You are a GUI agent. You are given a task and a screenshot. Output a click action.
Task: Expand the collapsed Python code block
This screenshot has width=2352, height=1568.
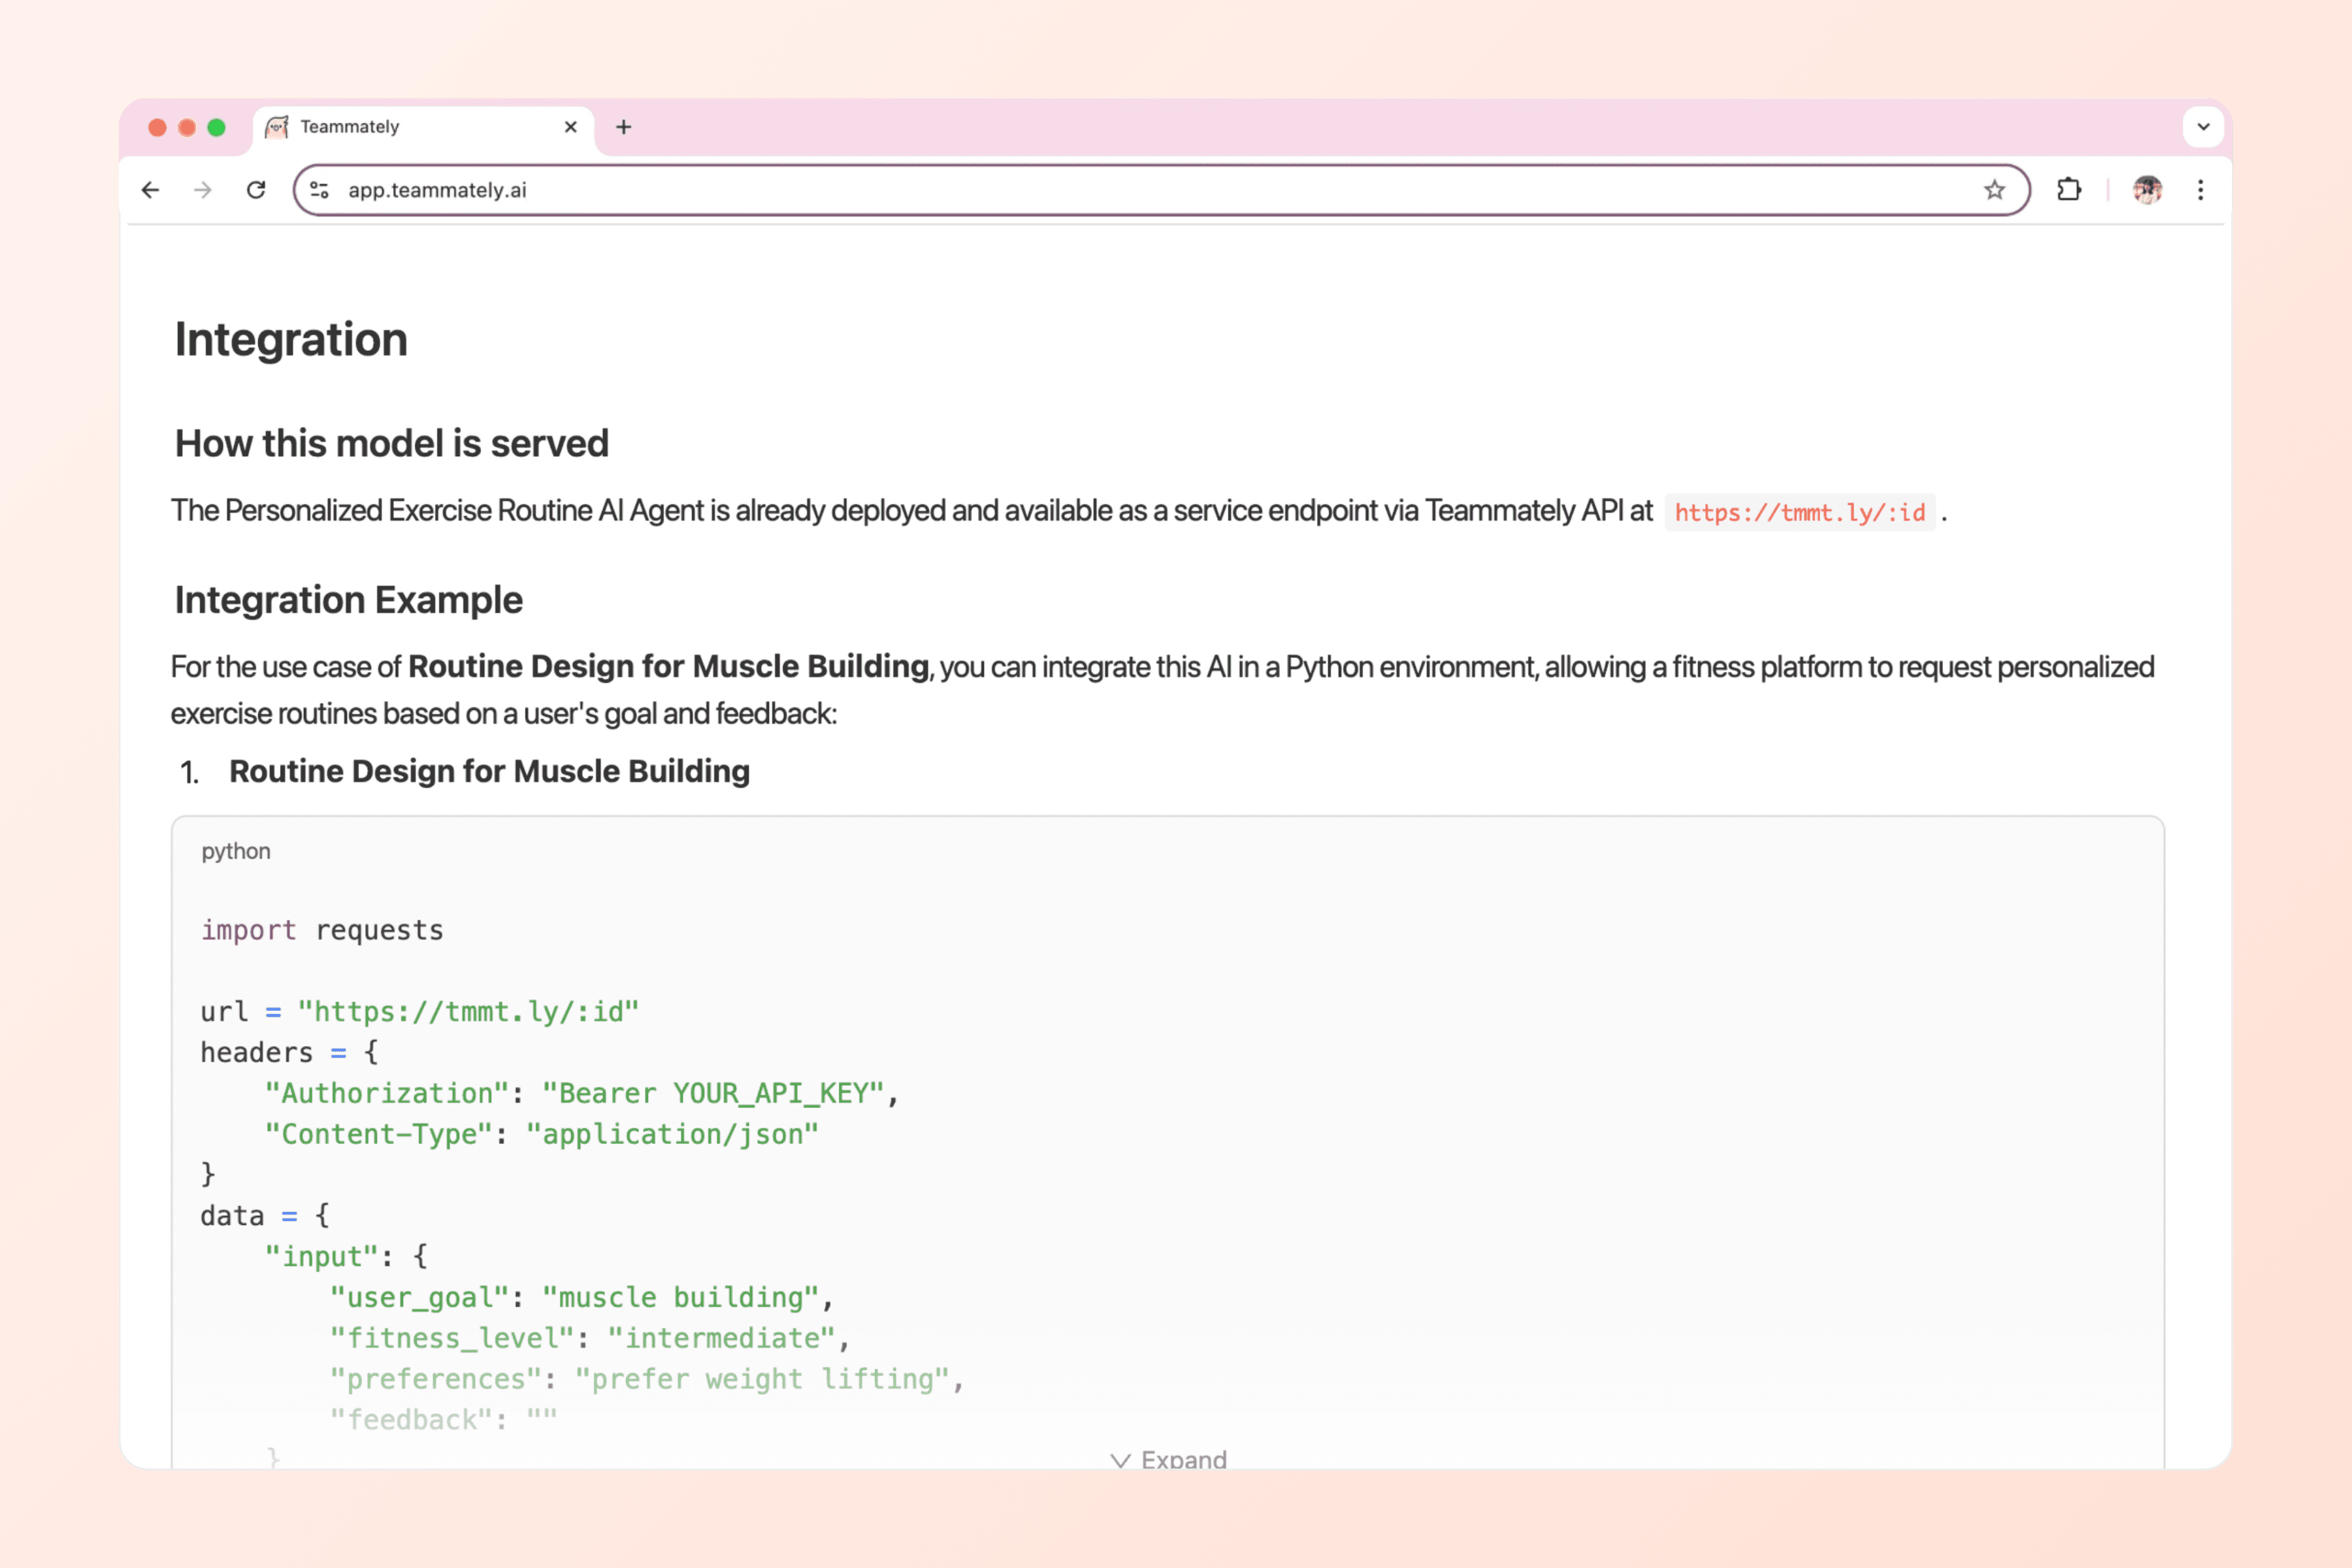coord(1168,1459)
